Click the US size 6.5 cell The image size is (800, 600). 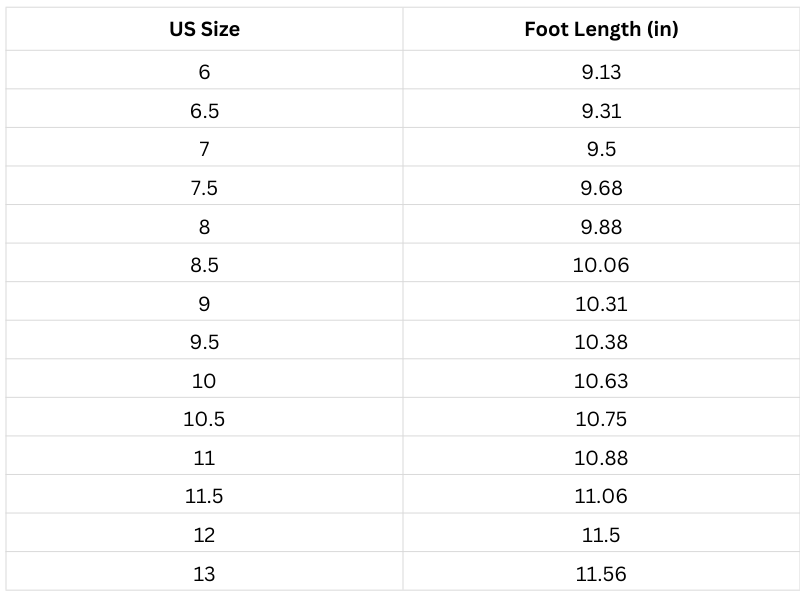coord(204,111)
